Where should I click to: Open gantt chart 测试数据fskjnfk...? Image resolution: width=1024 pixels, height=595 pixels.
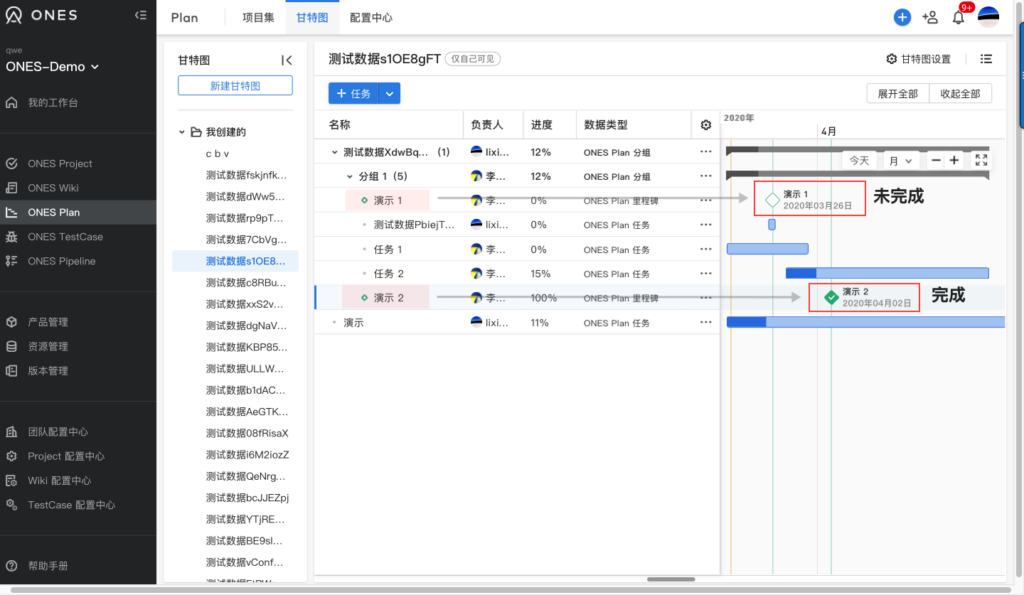click(246, 175)
